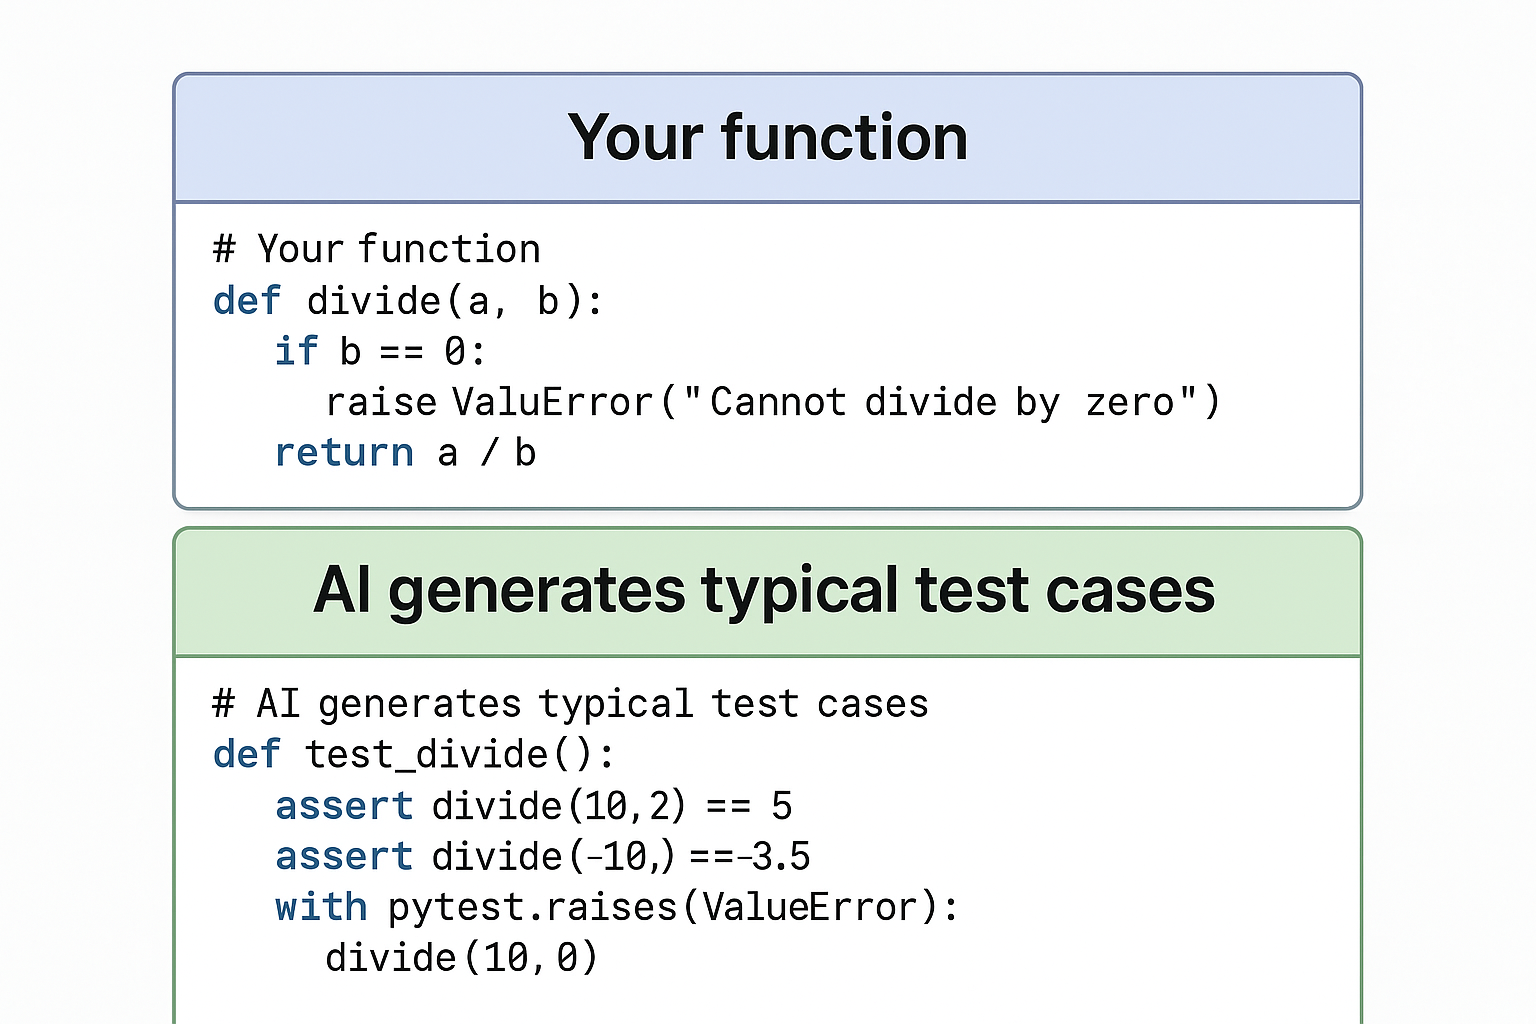Click the "def" keyword before divide(a, b)

click(x=246, y=301)
